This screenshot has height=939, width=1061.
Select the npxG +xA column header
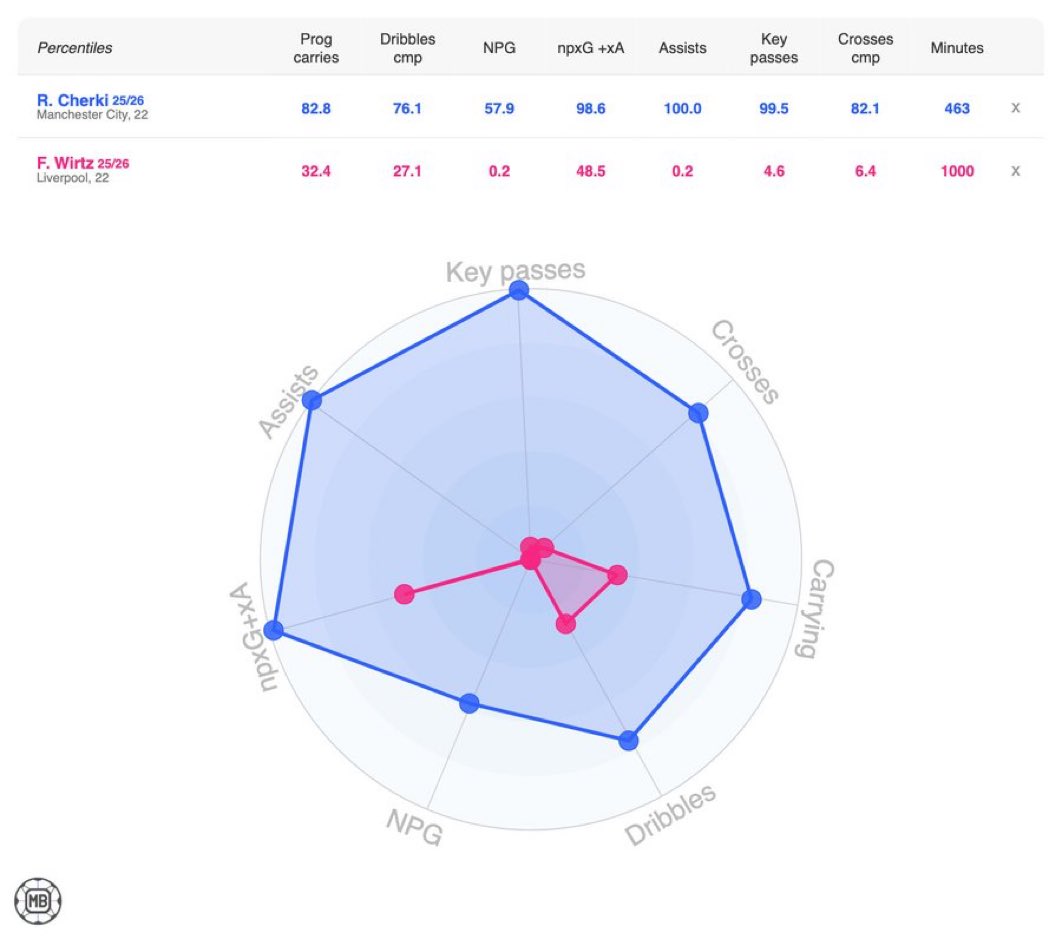[590, 48]
